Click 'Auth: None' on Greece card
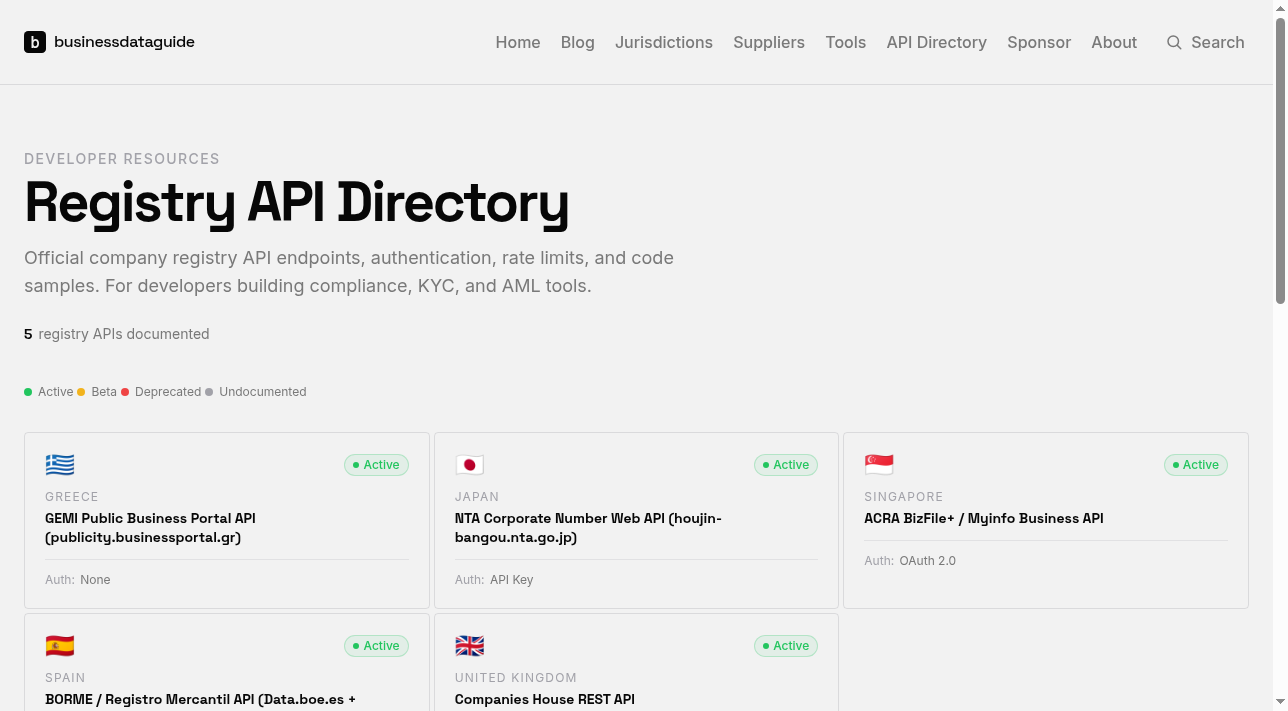This screenshot has width=1288, height=711. pyautogui.click(x=78, y=580)
